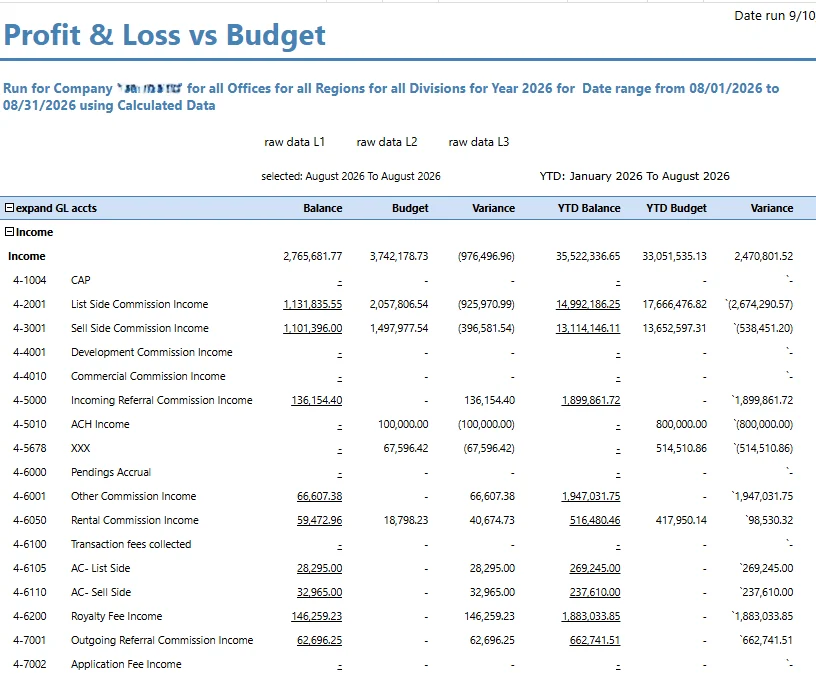This screenshot has width=816, height=674.
Task: Select the Variance header after YTD Budget
Action: coord(772,208)
